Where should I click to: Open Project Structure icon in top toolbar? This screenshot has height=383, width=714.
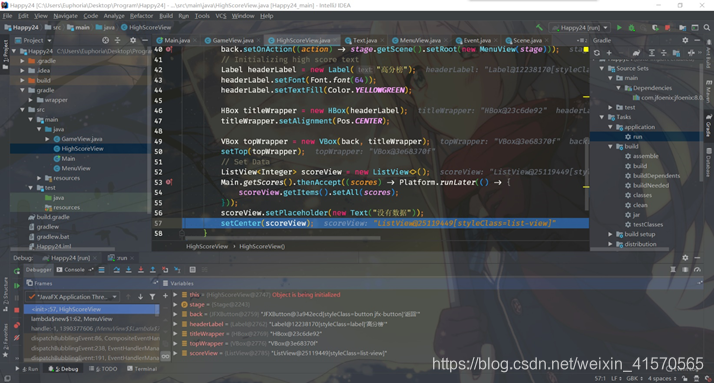tap(682, 28)
